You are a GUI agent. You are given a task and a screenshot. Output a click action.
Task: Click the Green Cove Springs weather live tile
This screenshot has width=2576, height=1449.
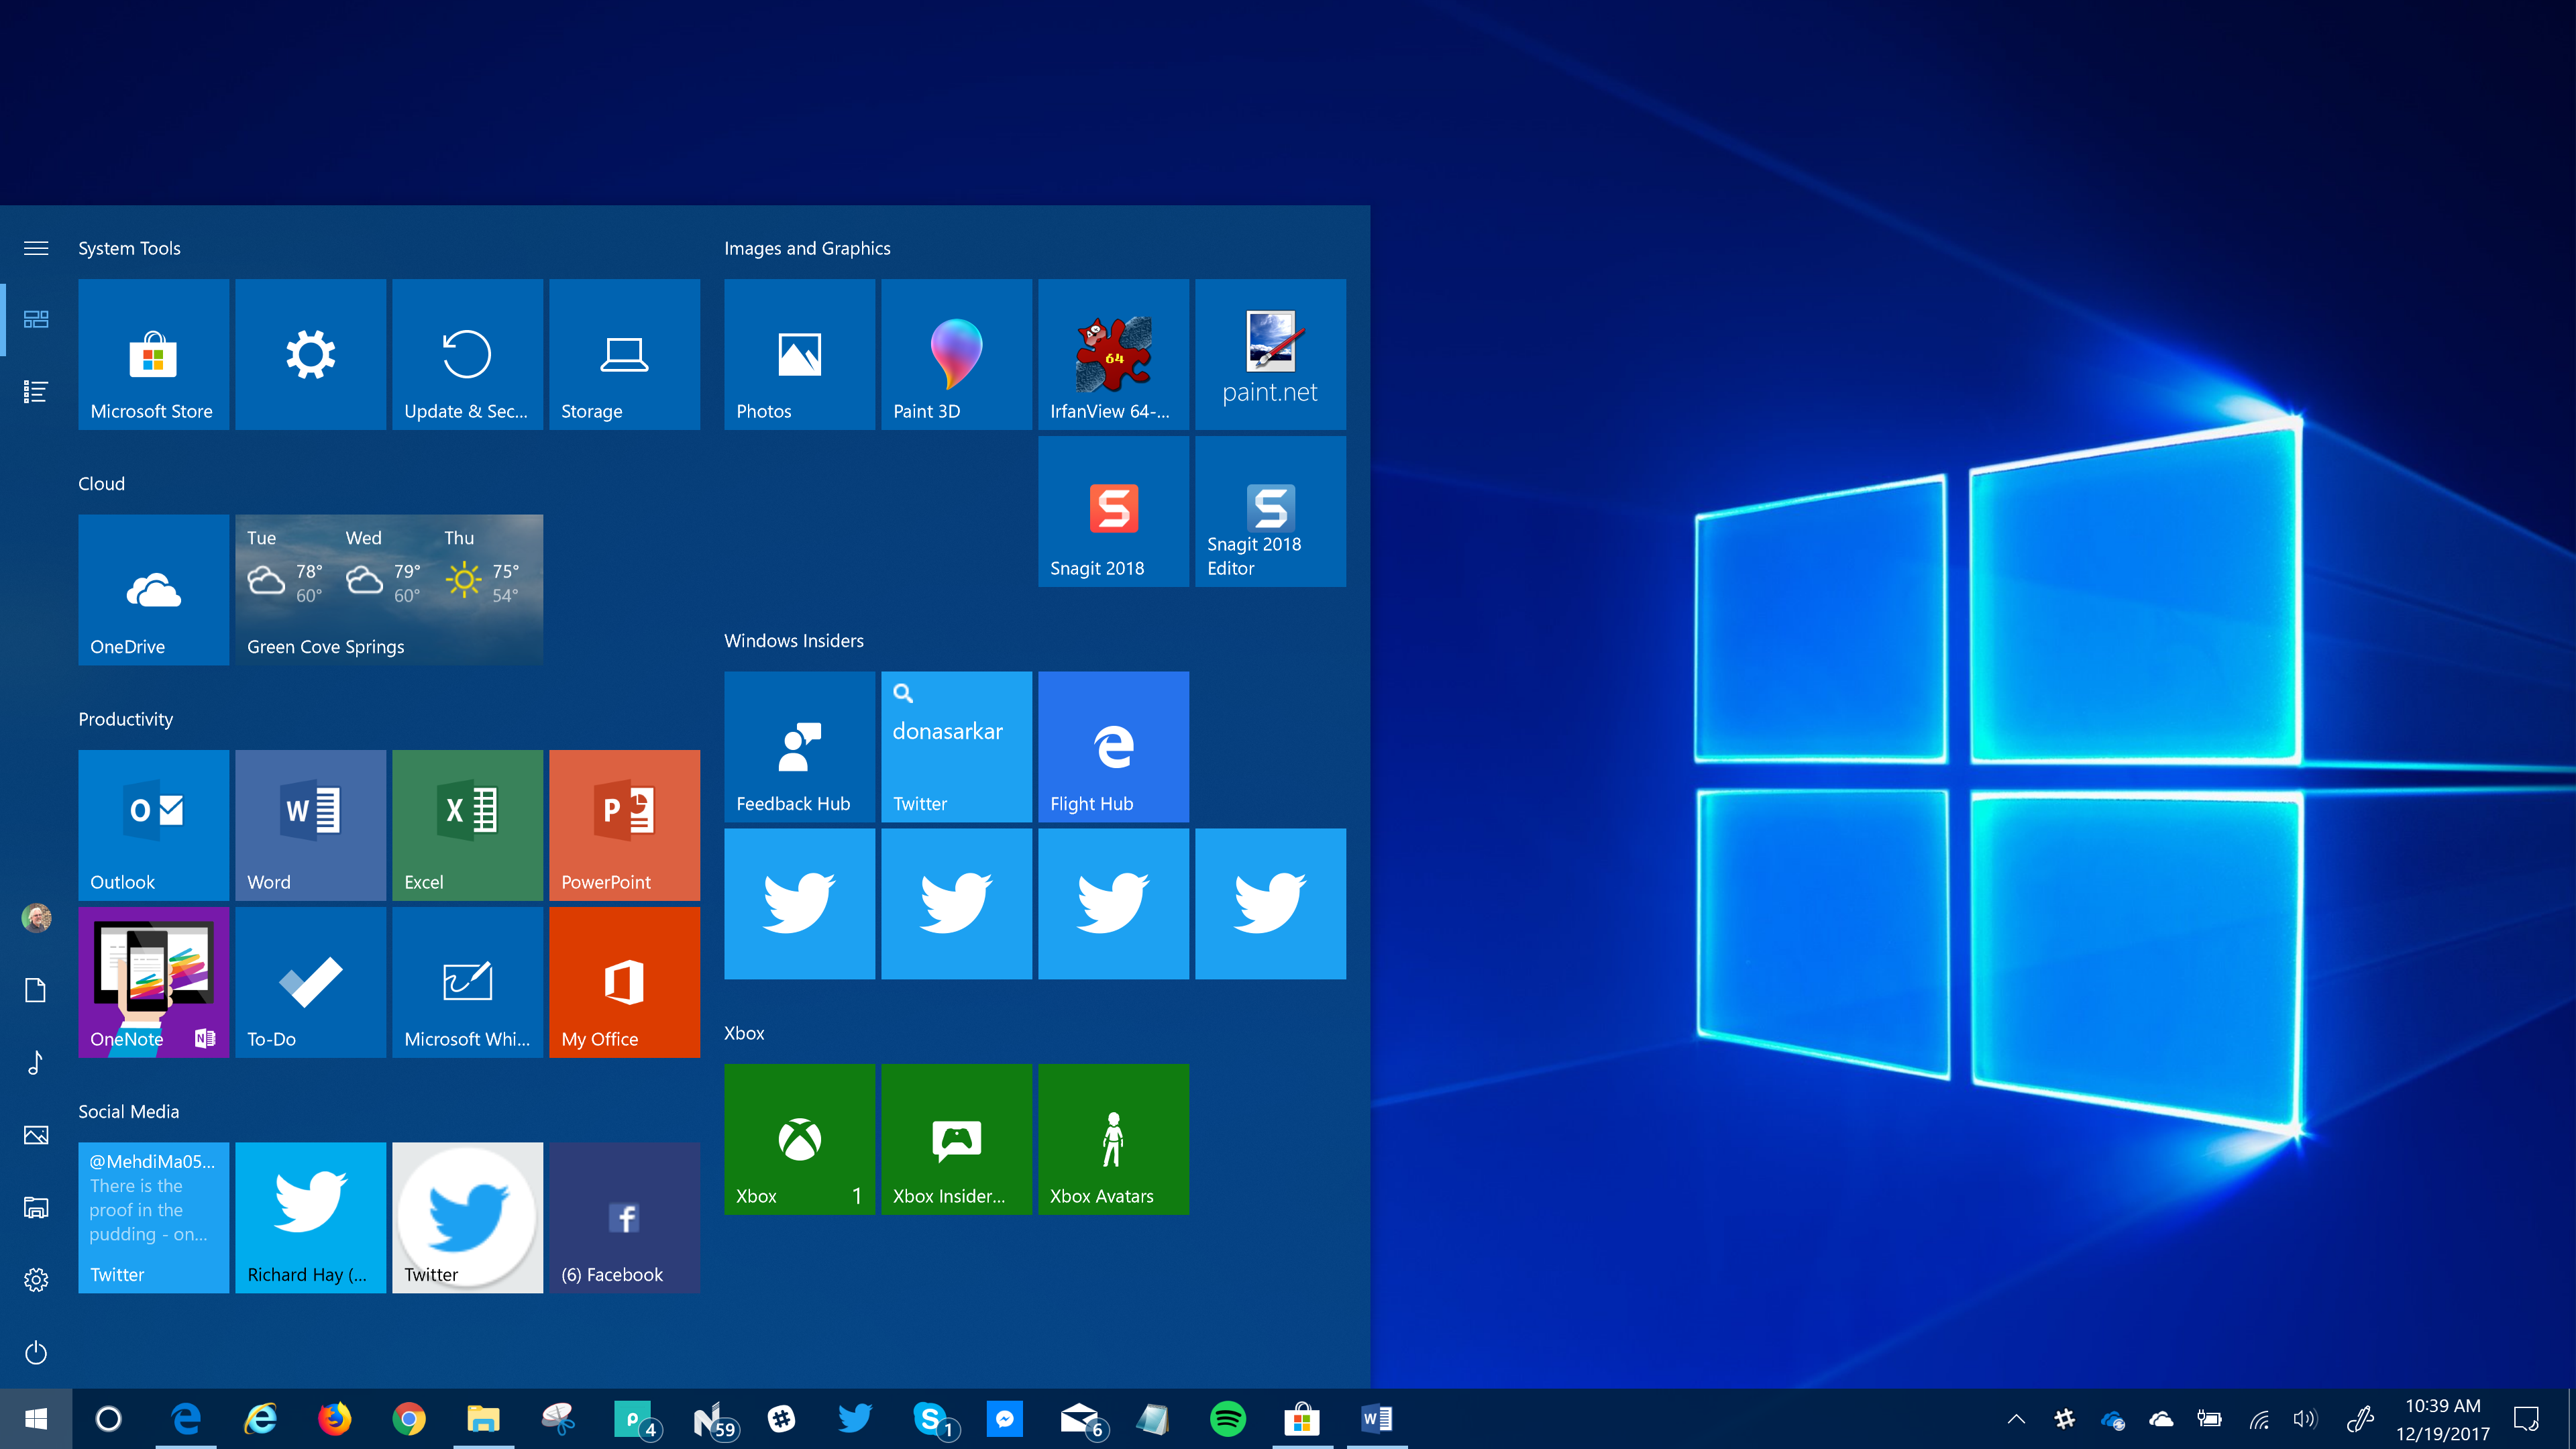(388, 589)
